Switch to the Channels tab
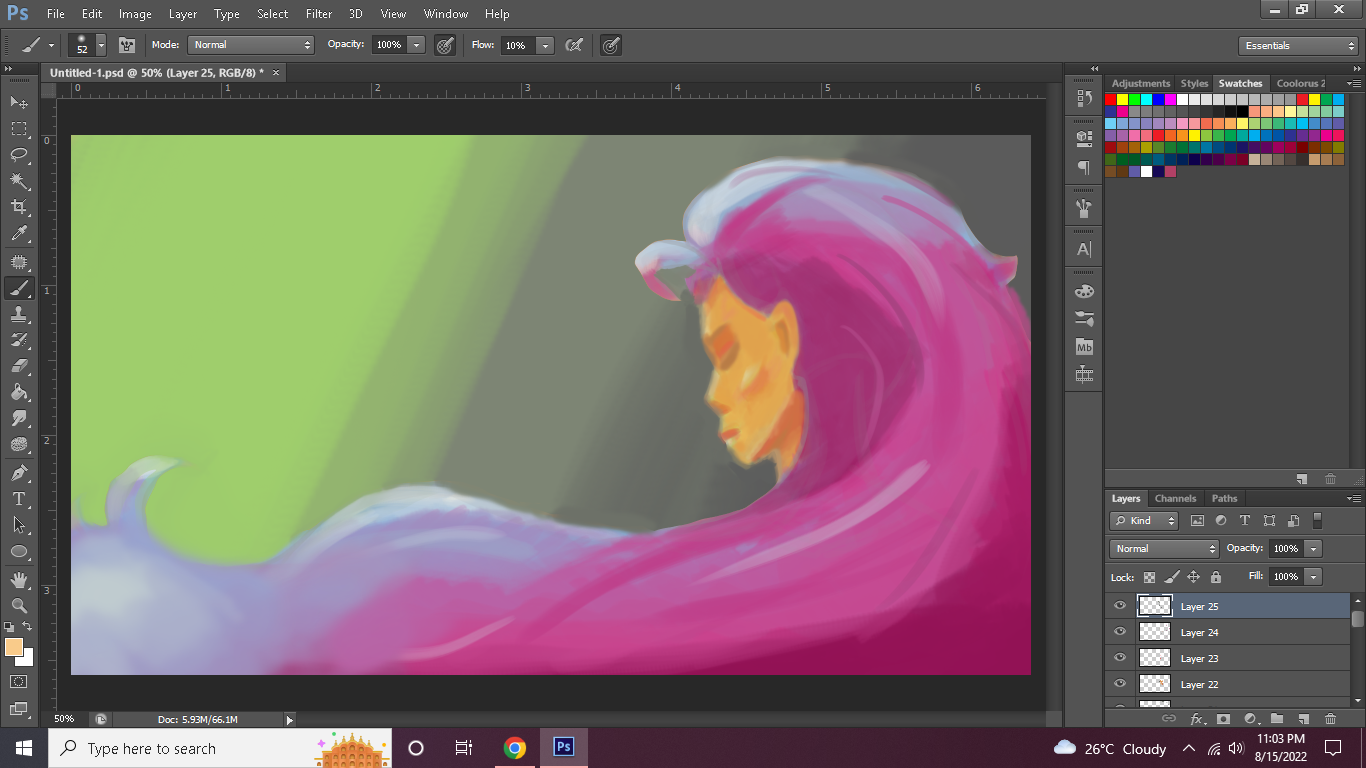Screen dimensions: 1366x768 click(1175, 498)
